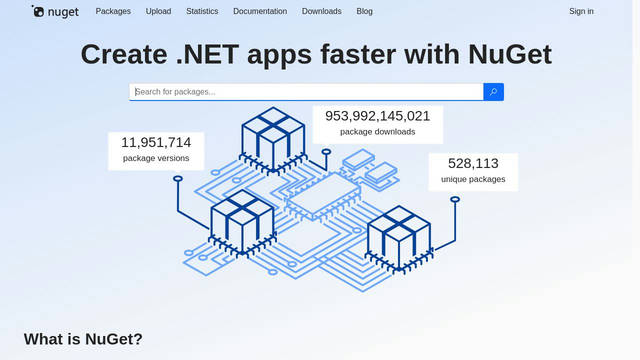The height and width of the screenshot is (360, 640).
Task: Open the Blog link
Action: coord(364,11)
